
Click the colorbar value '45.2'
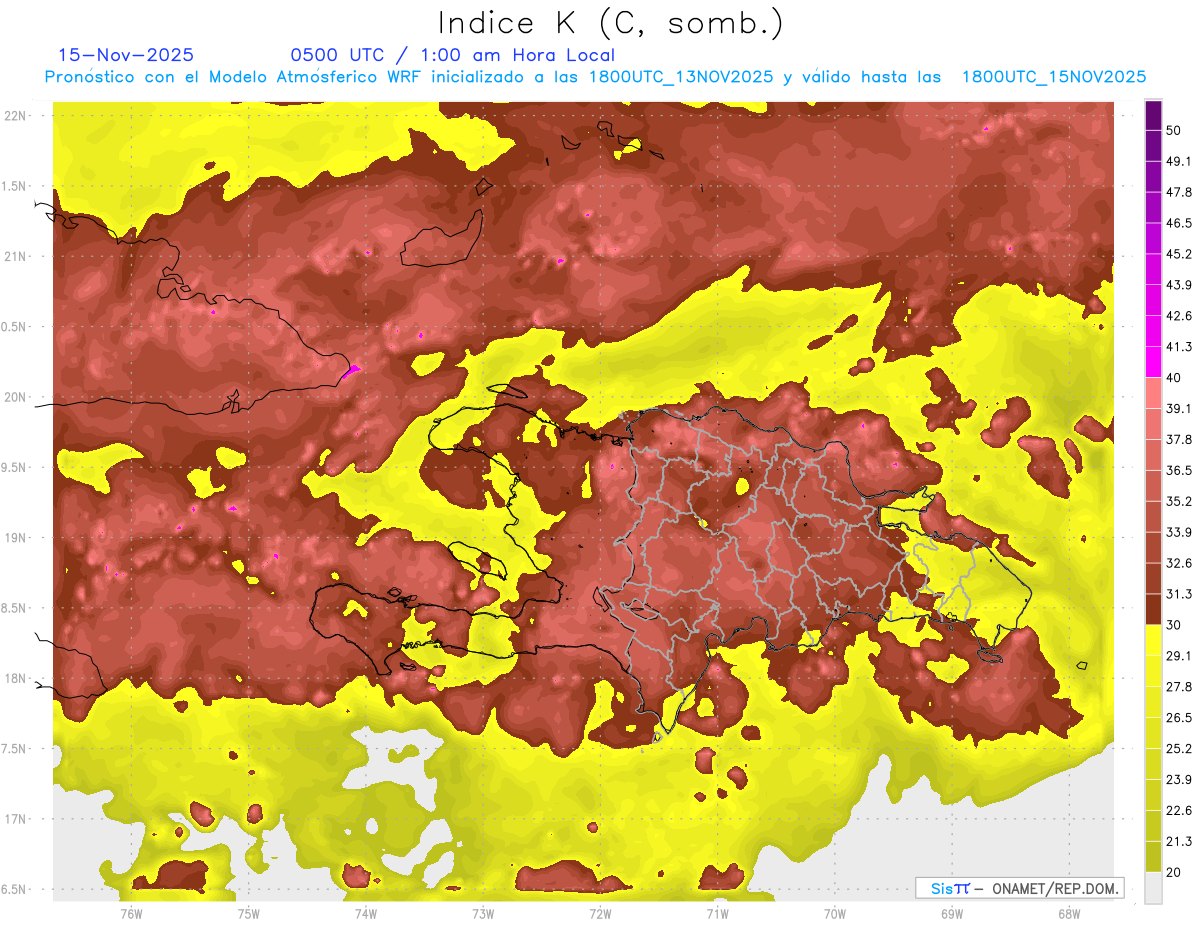pyautogui.click(x=1180, y=254)
